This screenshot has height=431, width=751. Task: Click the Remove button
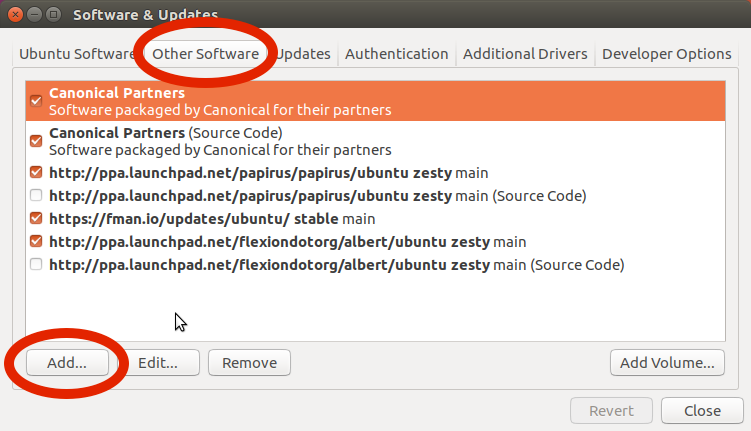click(x=249, y=363)
